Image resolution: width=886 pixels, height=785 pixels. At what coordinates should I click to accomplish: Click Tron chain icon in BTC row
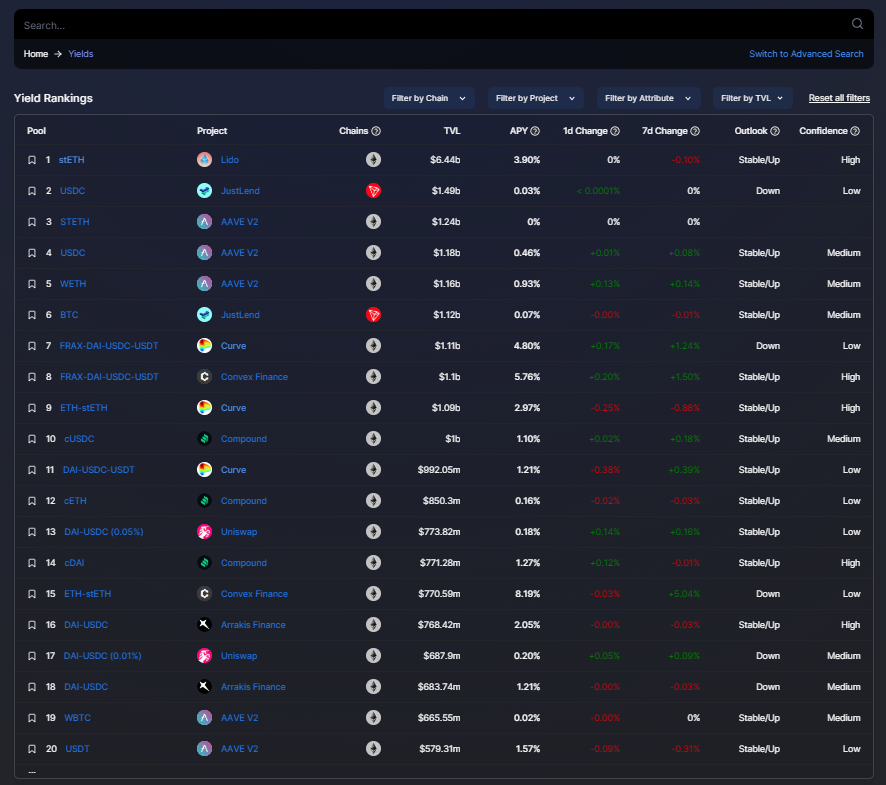click(x=373, y=315)
